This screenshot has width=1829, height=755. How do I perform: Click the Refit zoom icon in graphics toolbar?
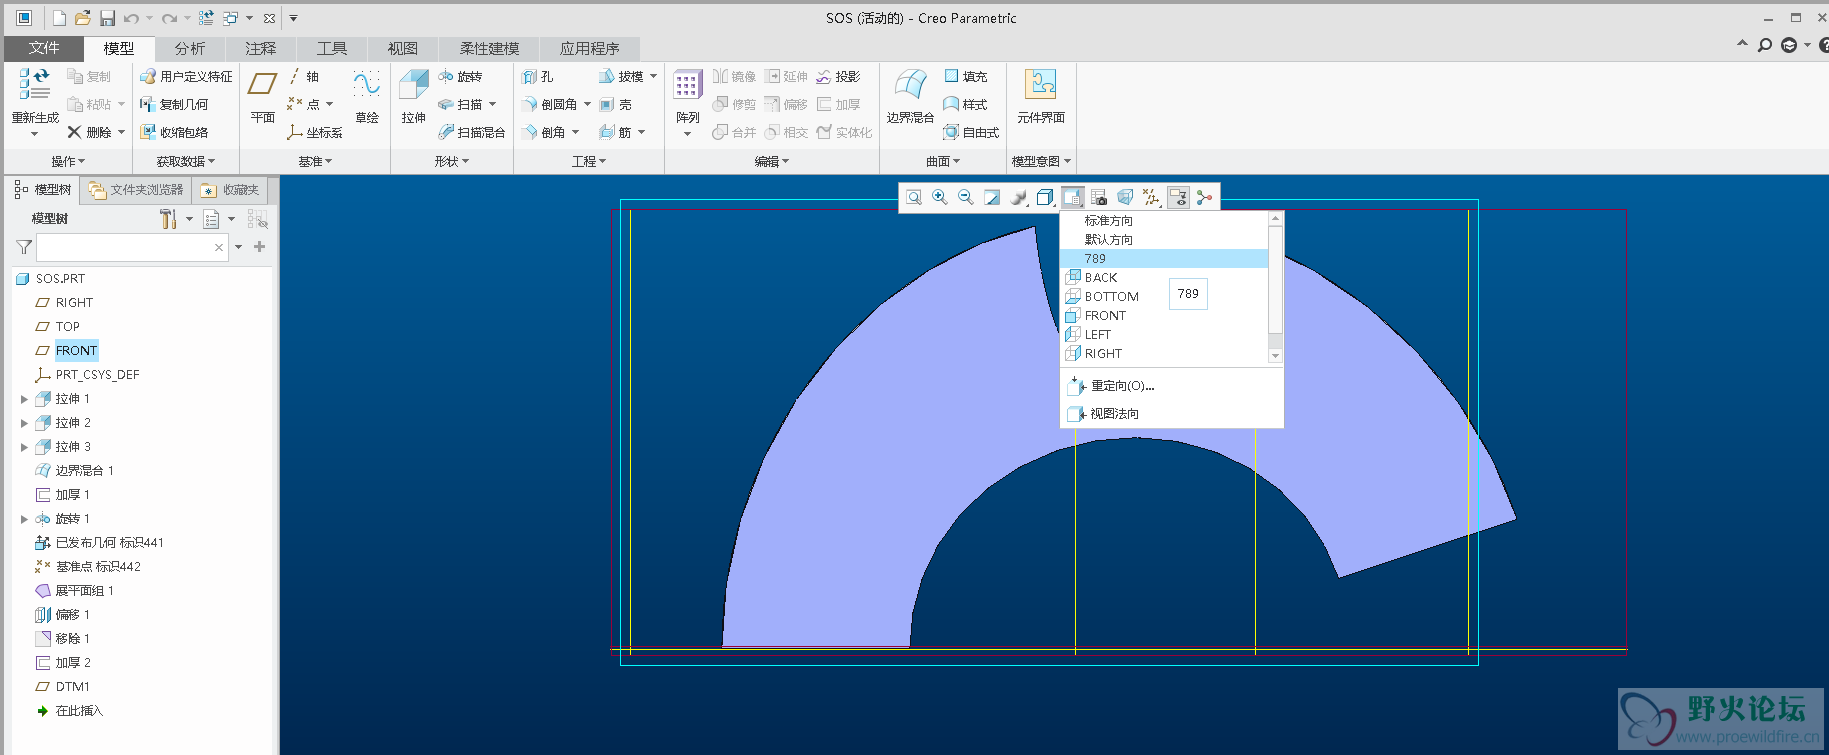coord(914,197)
